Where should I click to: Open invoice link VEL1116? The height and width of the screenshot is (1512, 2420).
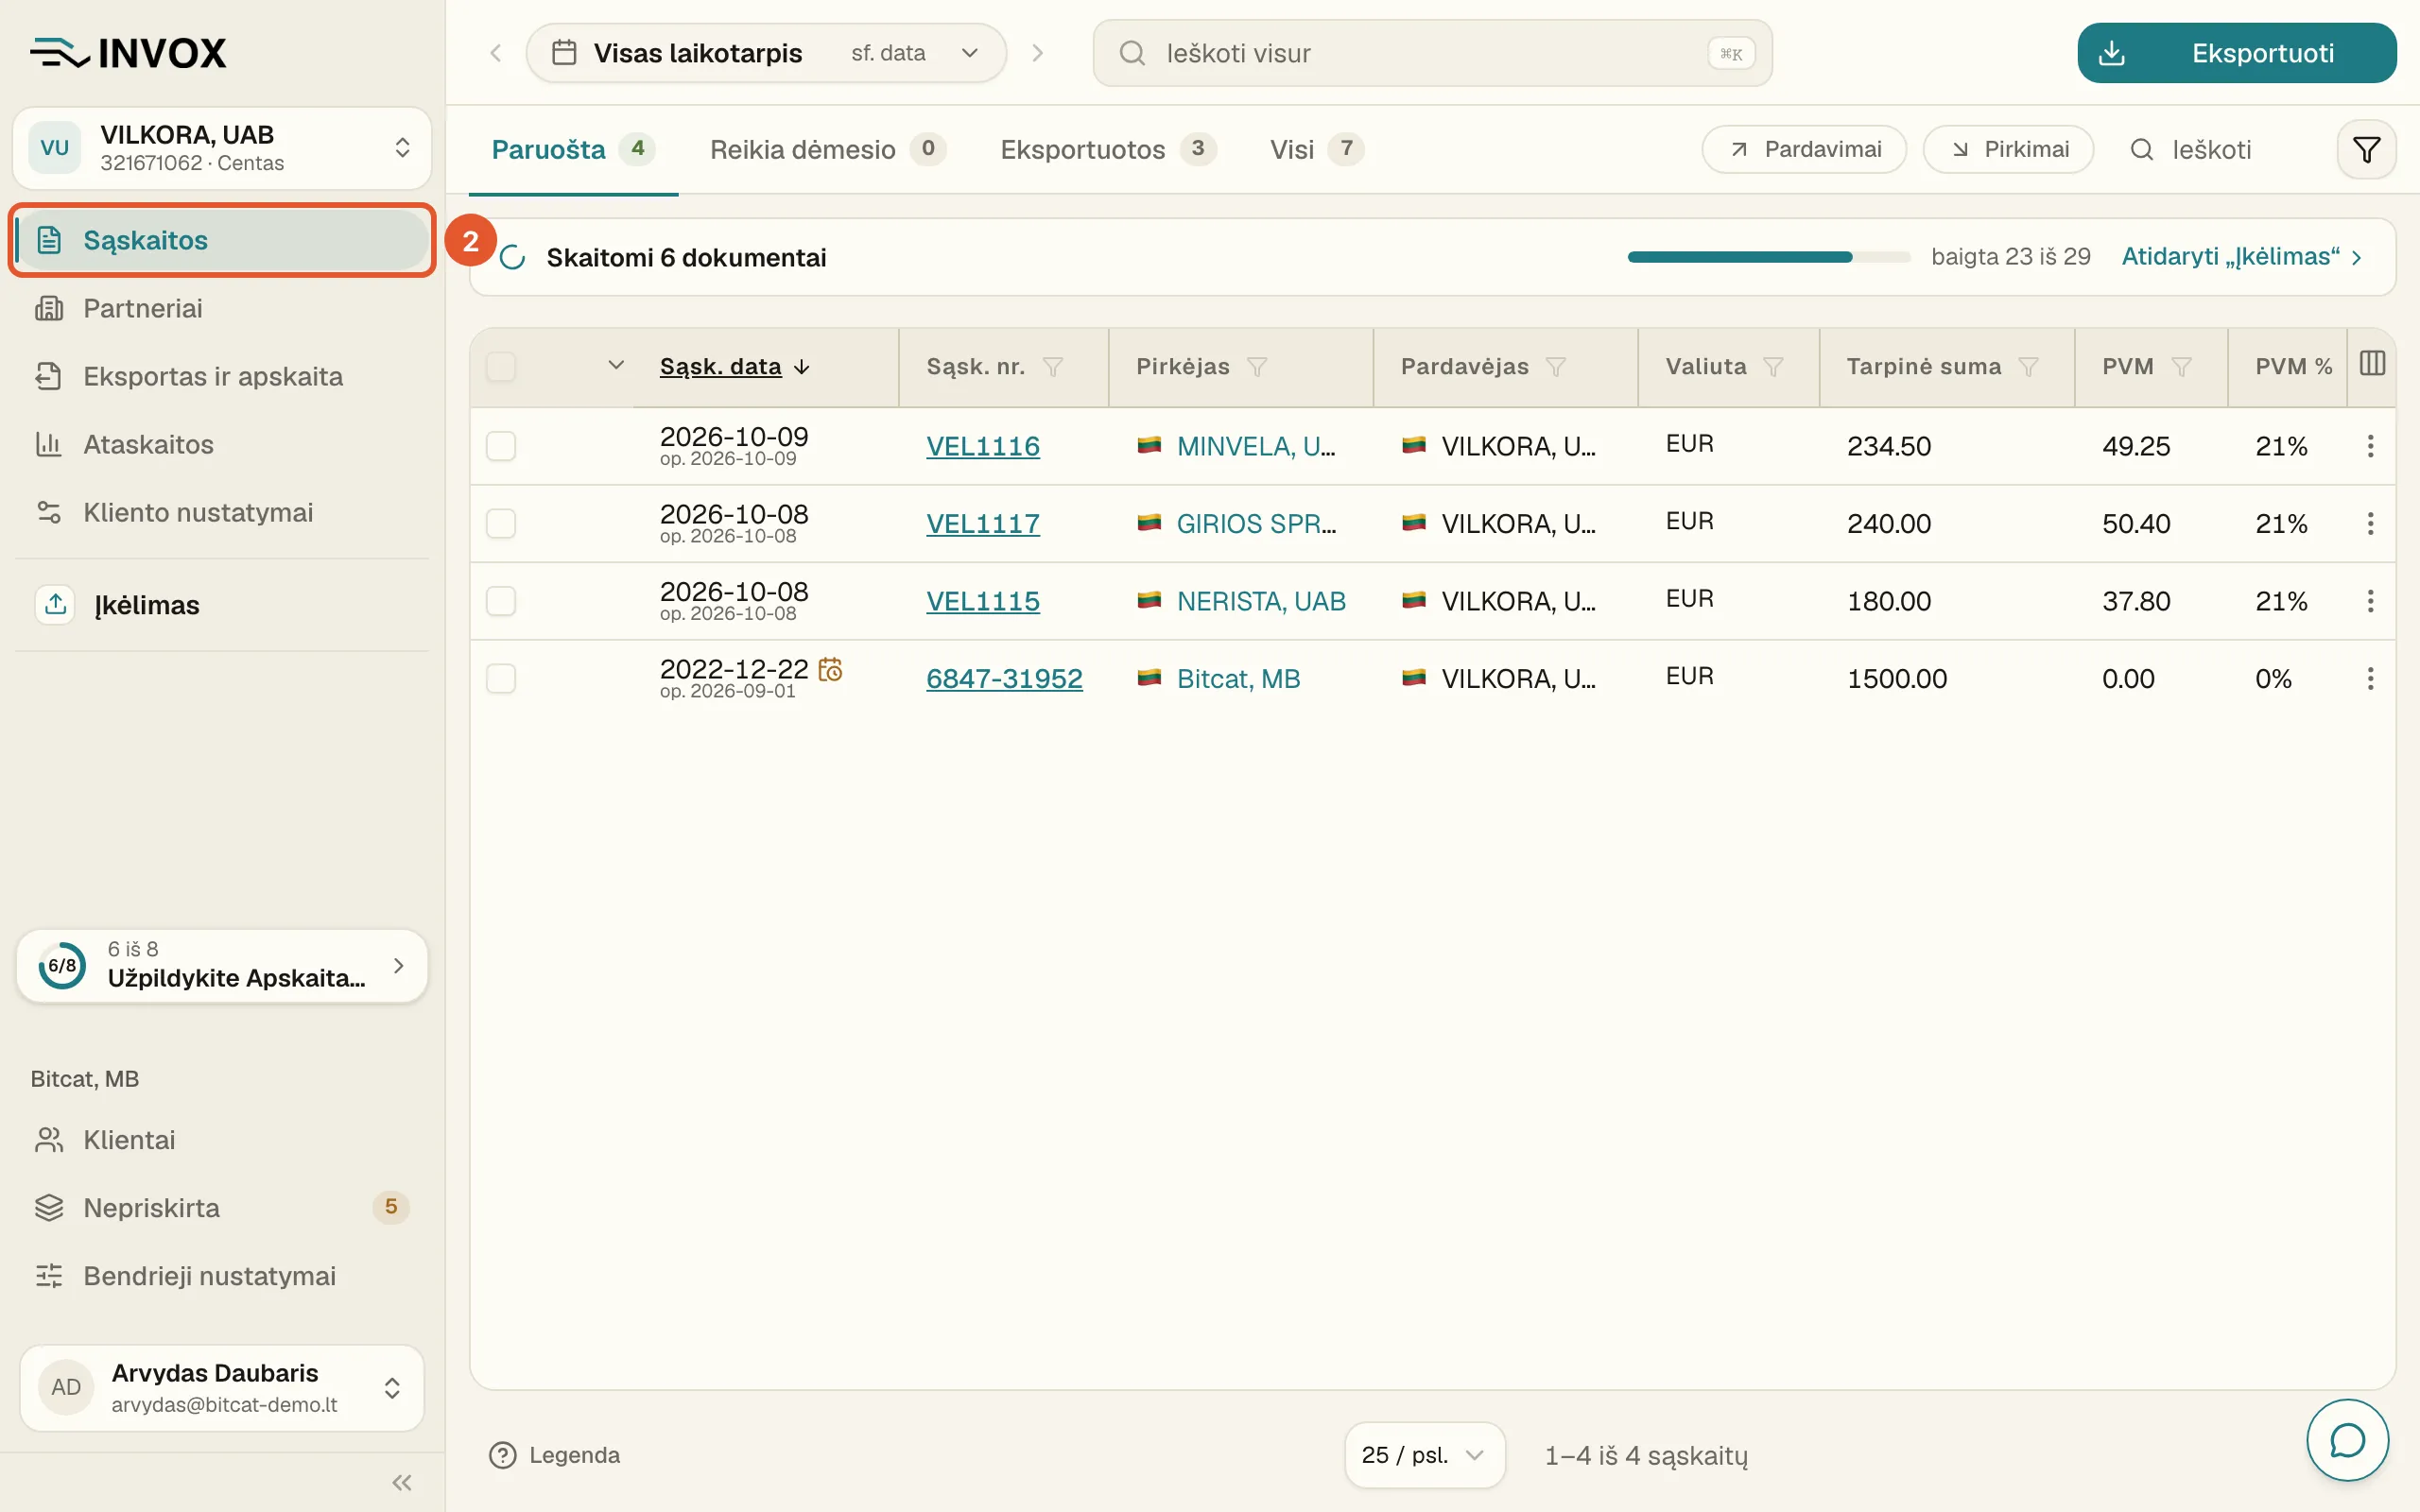tap(982, 446)
